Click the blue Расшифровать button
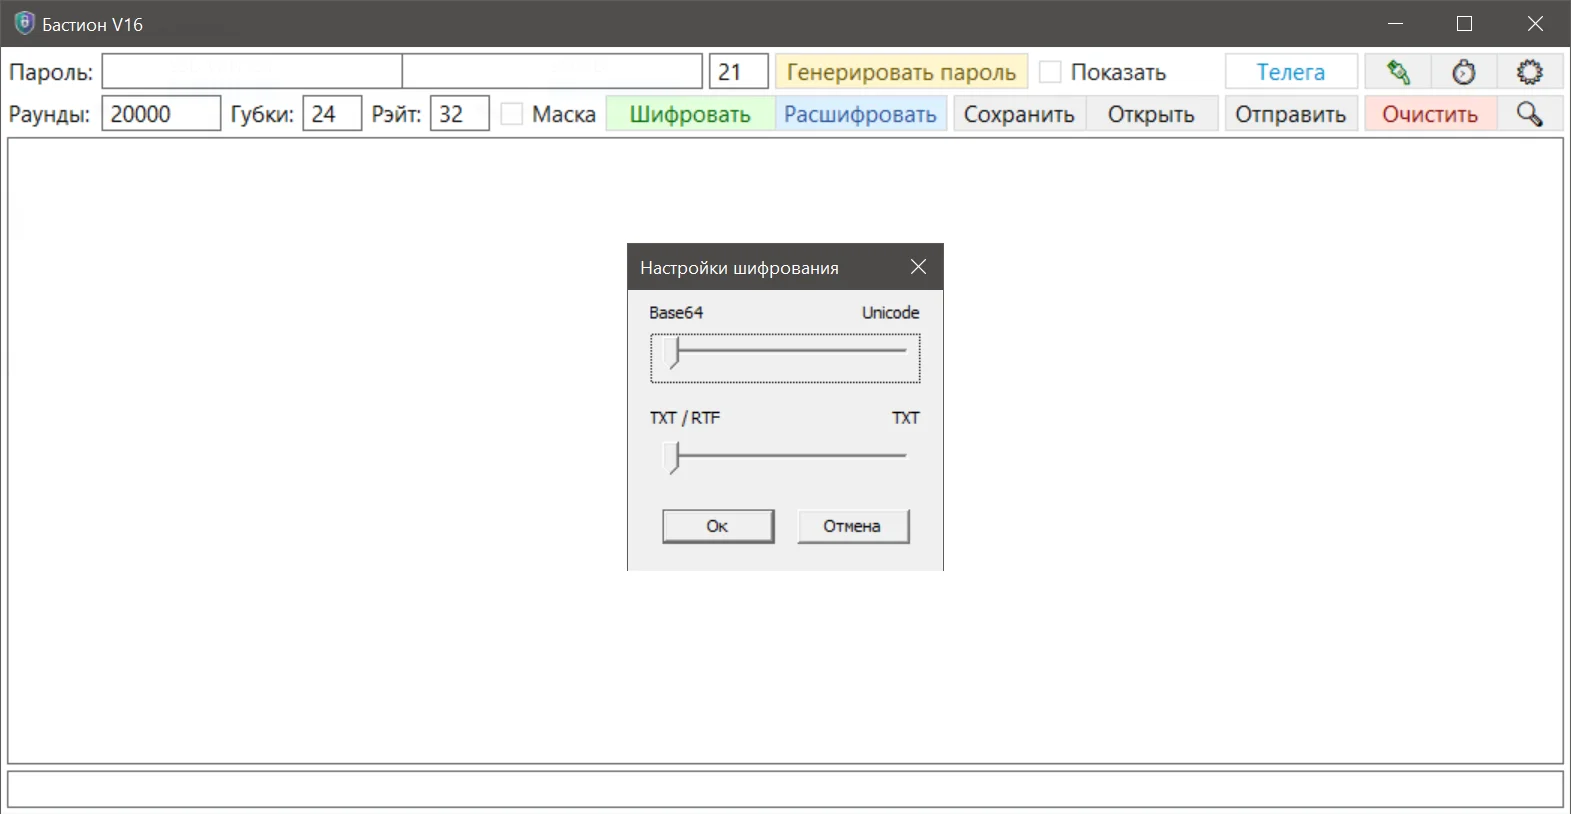The image size is (1571, 814). pos(860,114)
